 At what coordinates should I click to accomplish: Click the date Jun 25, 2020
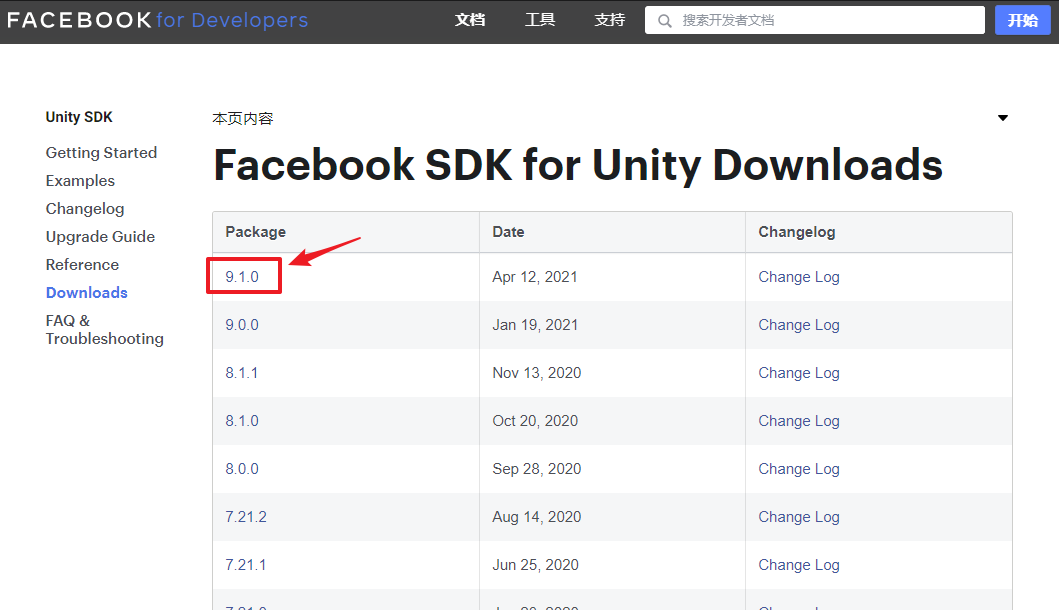(x=536, y=565)
